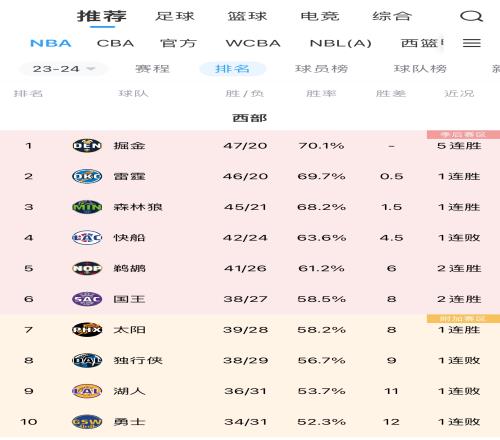Click the 掘金 team name
Viewport: 500px width, 440px height.
coord(129,146)
